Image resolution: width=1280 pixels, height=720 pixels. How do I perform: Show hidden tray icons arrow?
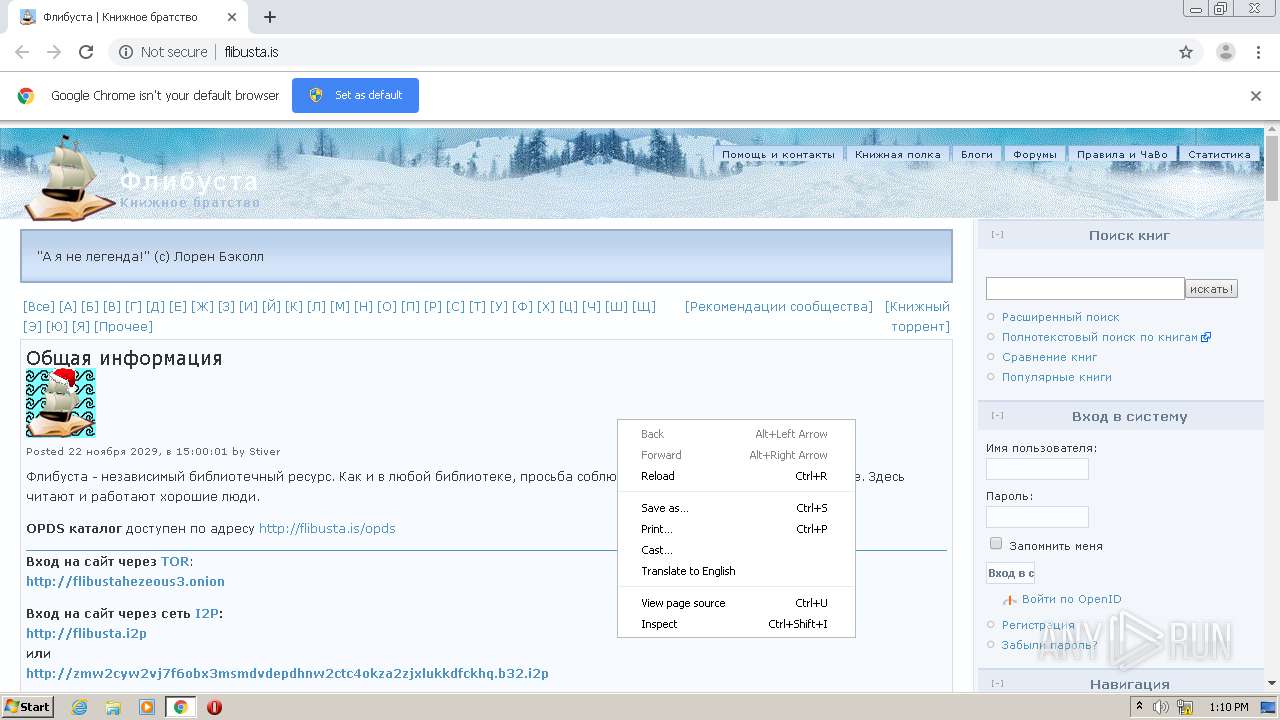[x=1140, y=707]
